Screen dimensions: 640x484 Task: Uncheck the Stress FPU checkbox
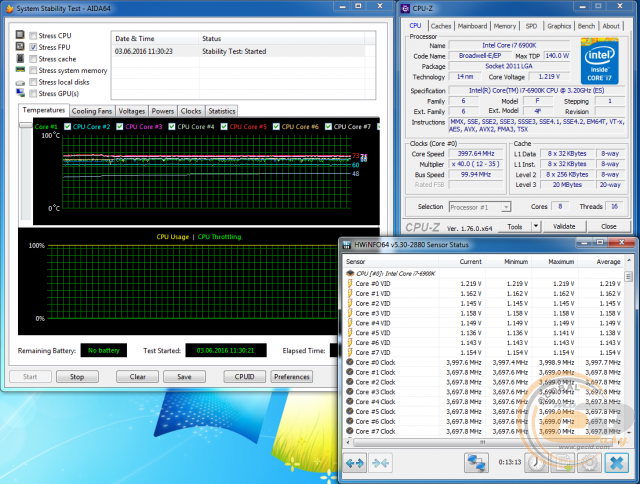click(x=33, y=47)
